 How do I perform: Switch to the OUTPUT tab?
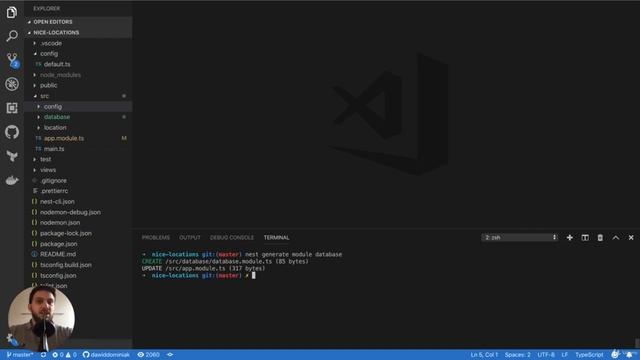tap(190, 238)
